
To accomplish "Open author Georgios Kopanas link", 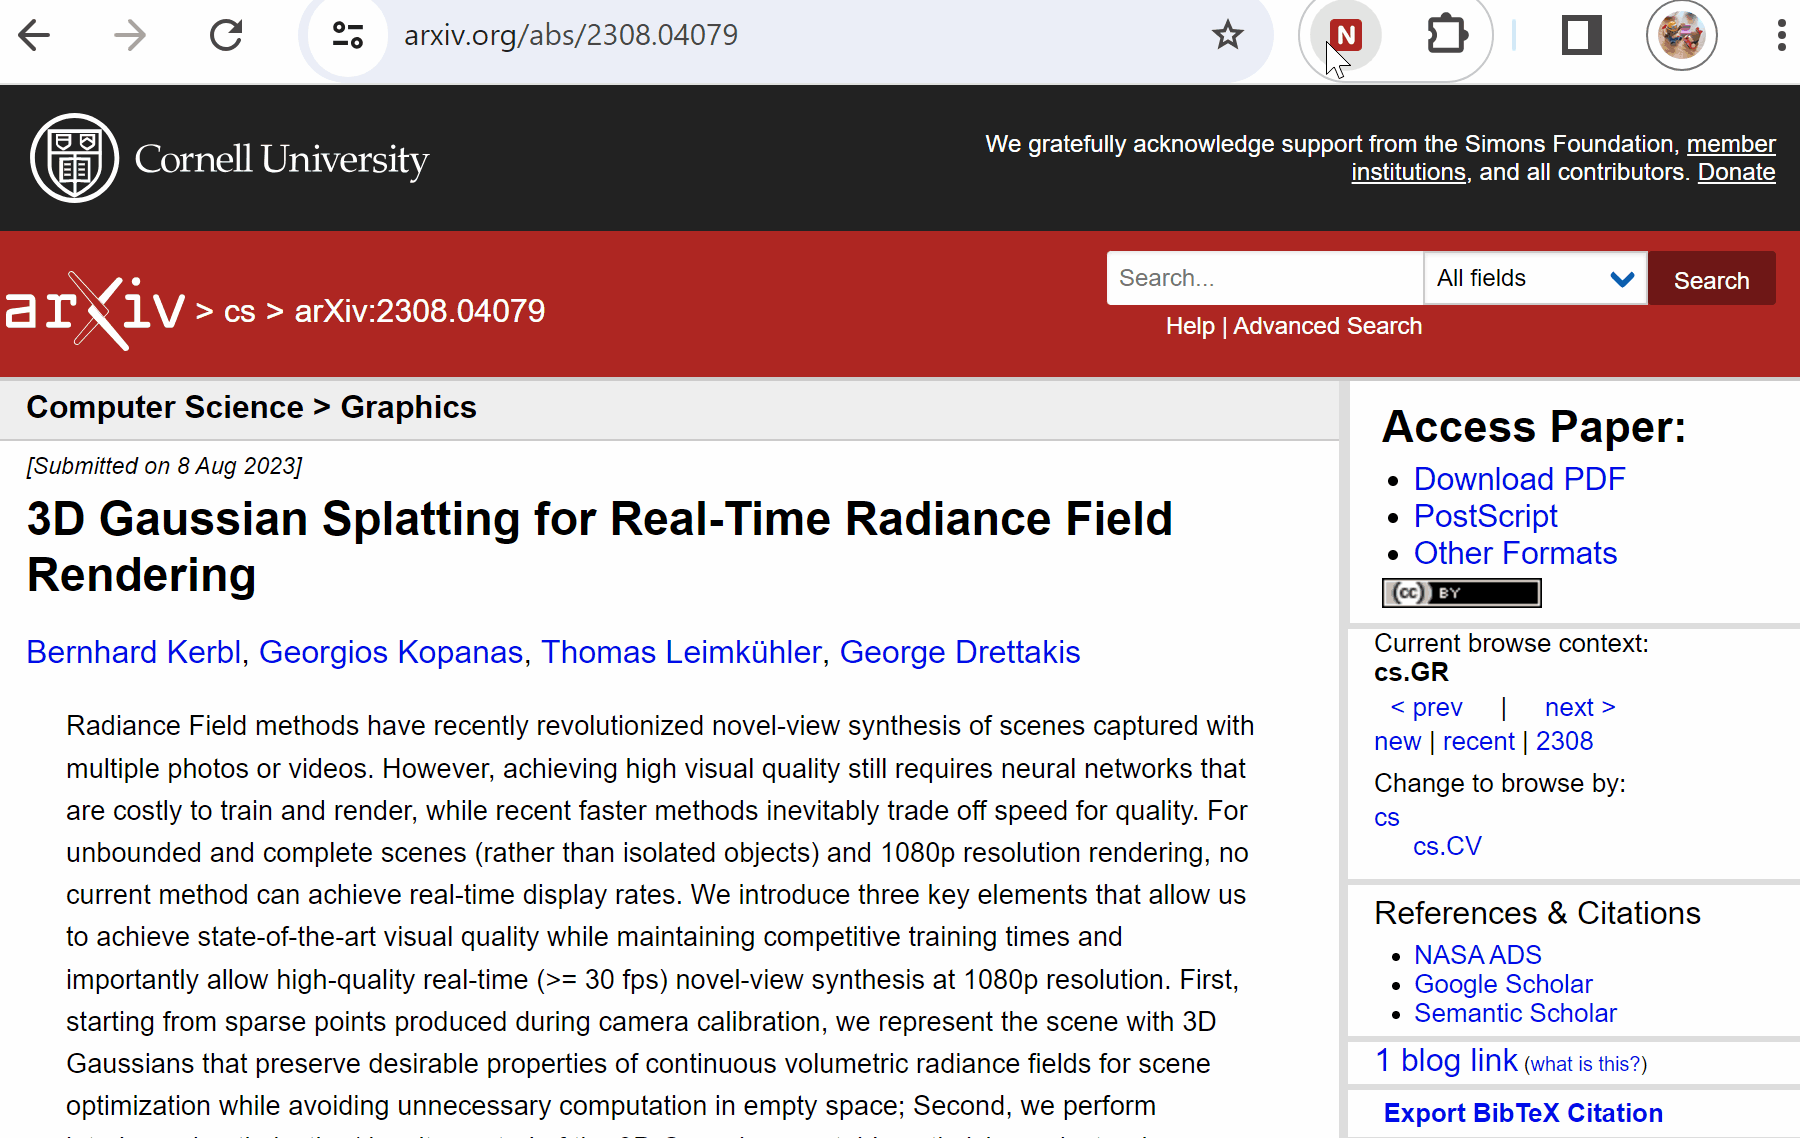I will click(391, 652).
